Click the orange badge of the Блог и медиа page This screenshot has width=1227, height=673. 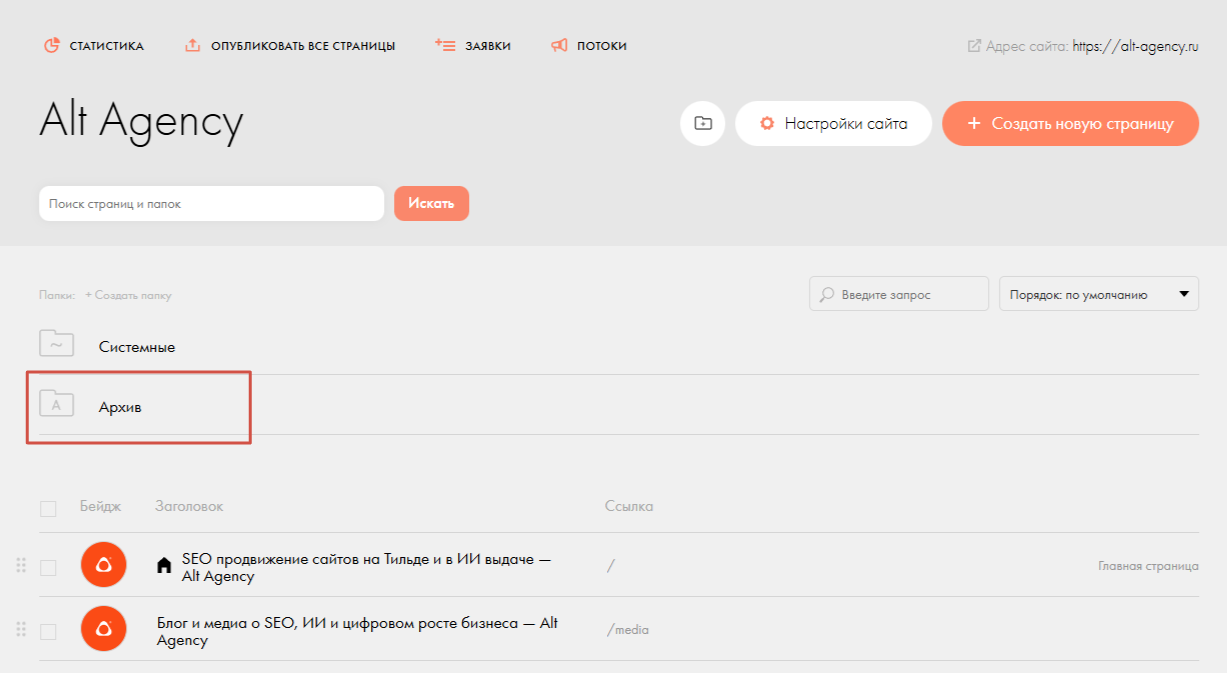tap(103, 629)
